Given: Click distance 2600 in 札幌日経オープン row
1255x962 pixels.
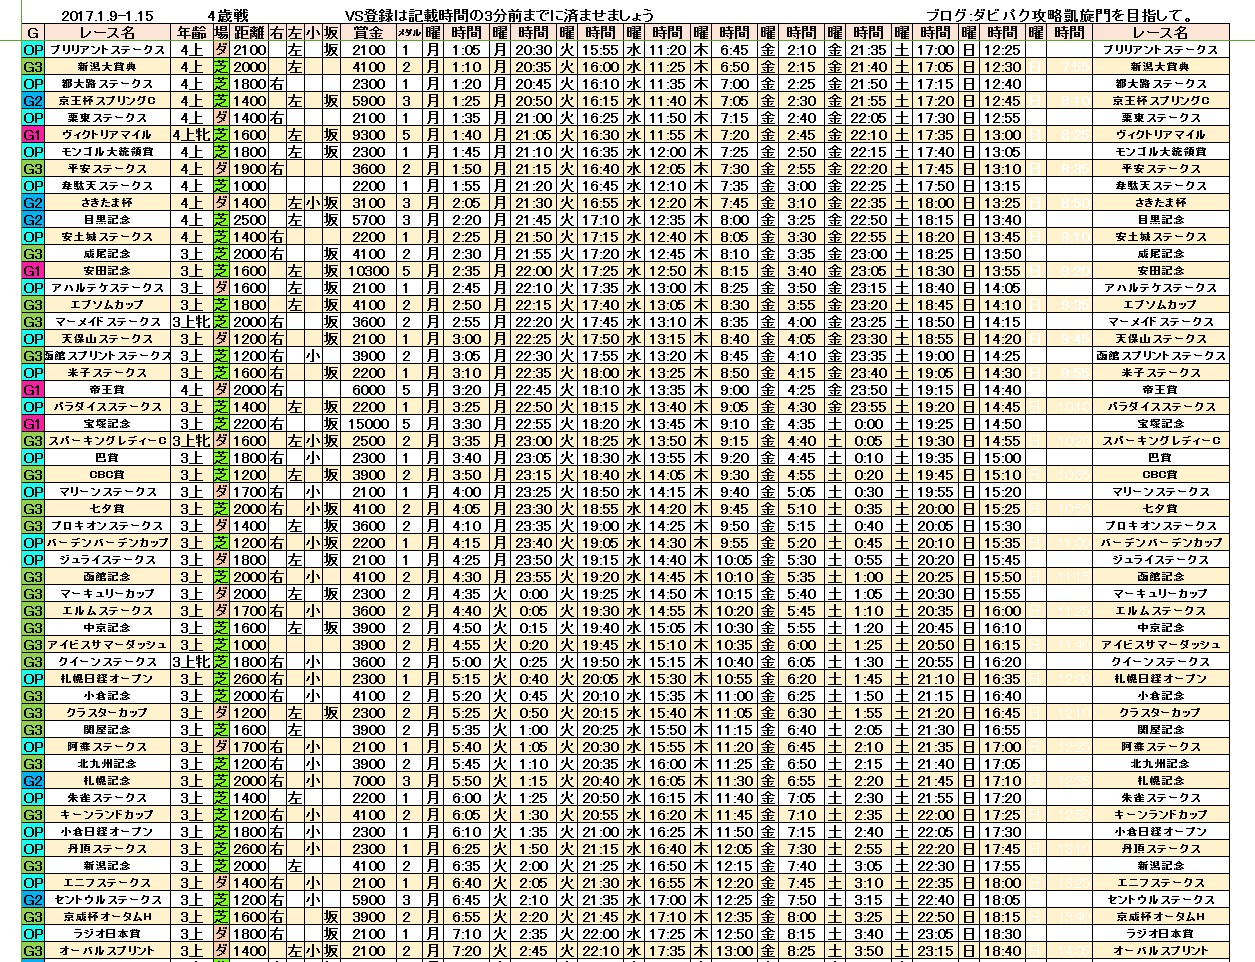Looking at the screenshot, I should pos(249,679).
